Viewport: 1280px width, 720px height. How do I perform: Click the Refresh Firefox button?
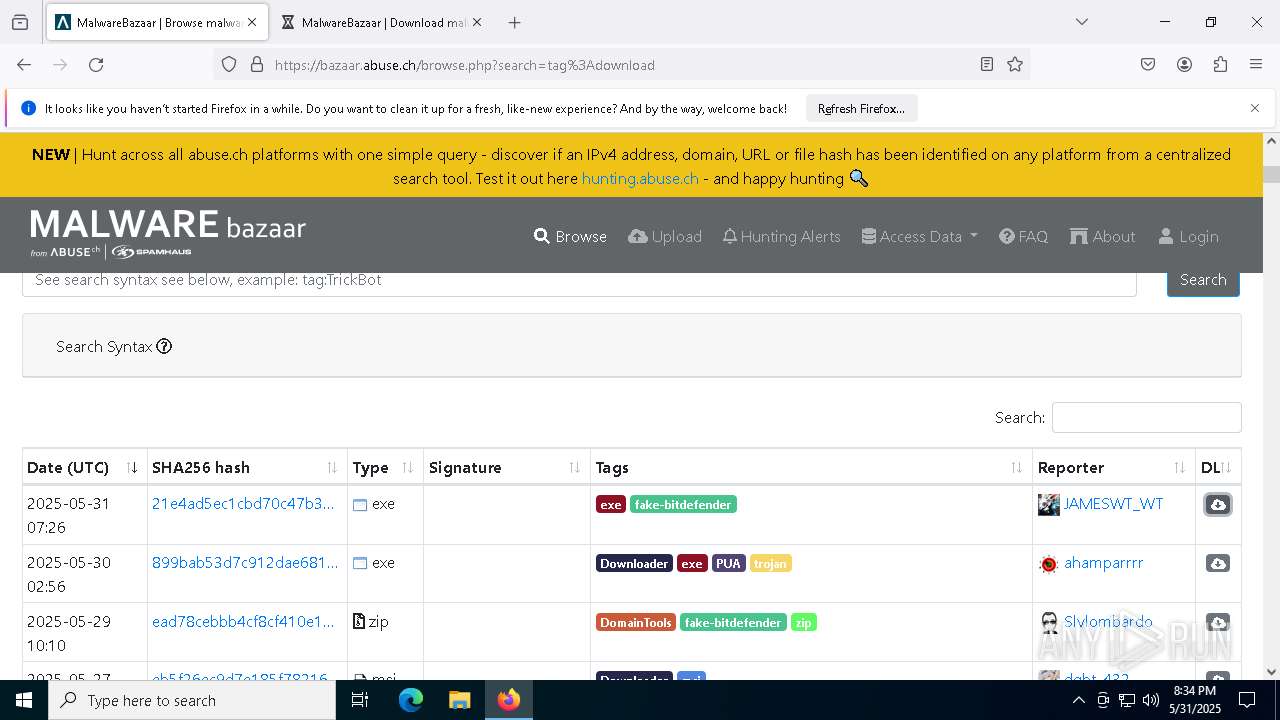pos(861,108)
